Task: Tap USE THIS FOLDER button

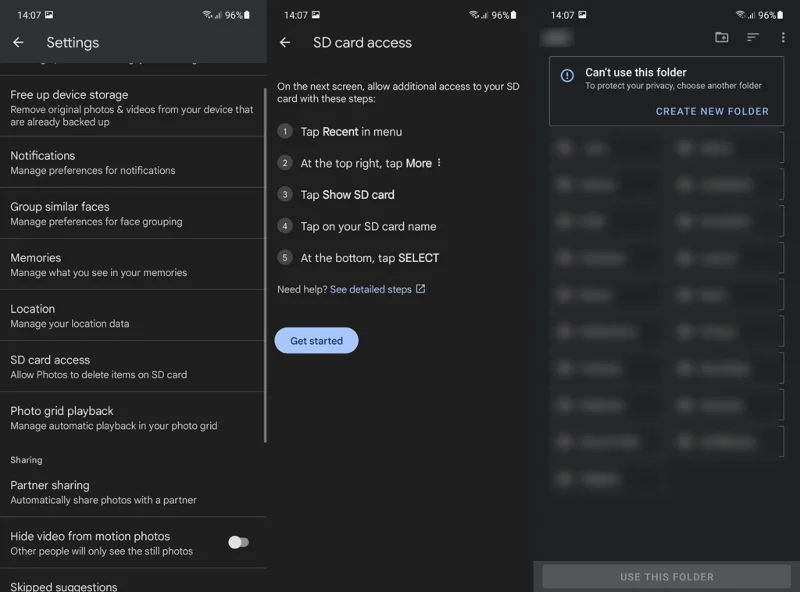Action: [667, 577]
